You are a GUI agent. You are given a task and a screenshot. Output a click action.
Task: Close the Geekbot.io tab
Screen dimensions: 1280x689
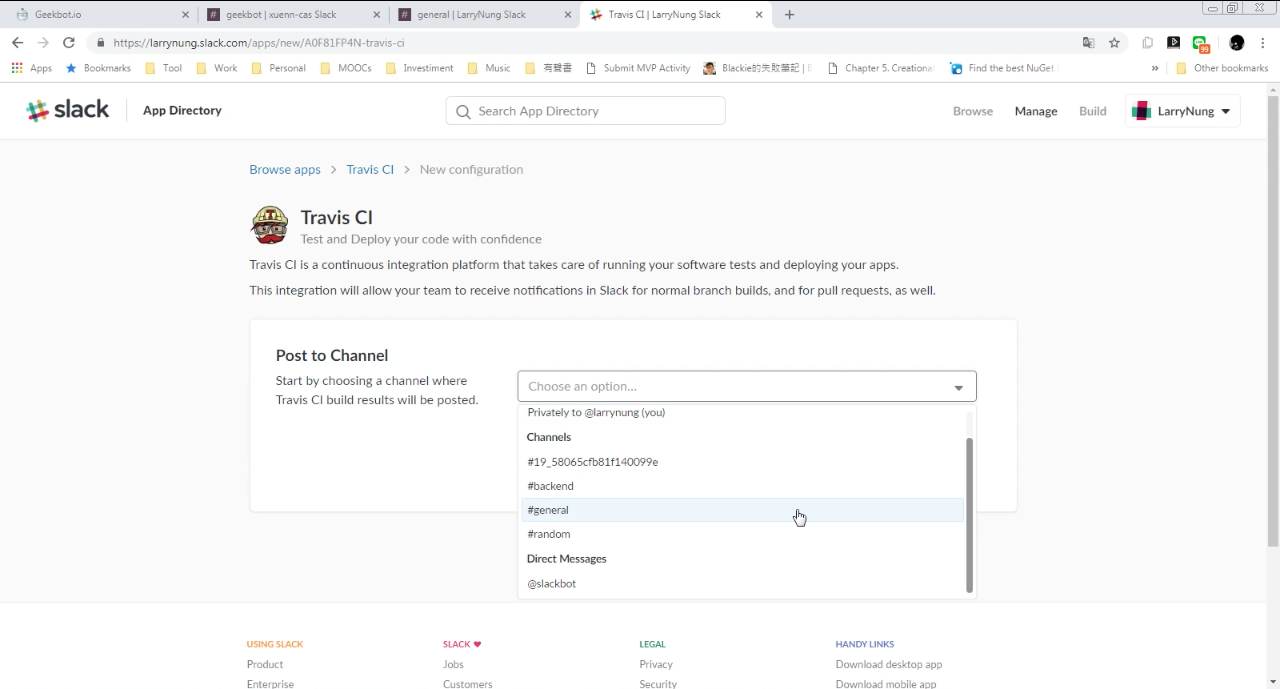[x=185, y=15]
